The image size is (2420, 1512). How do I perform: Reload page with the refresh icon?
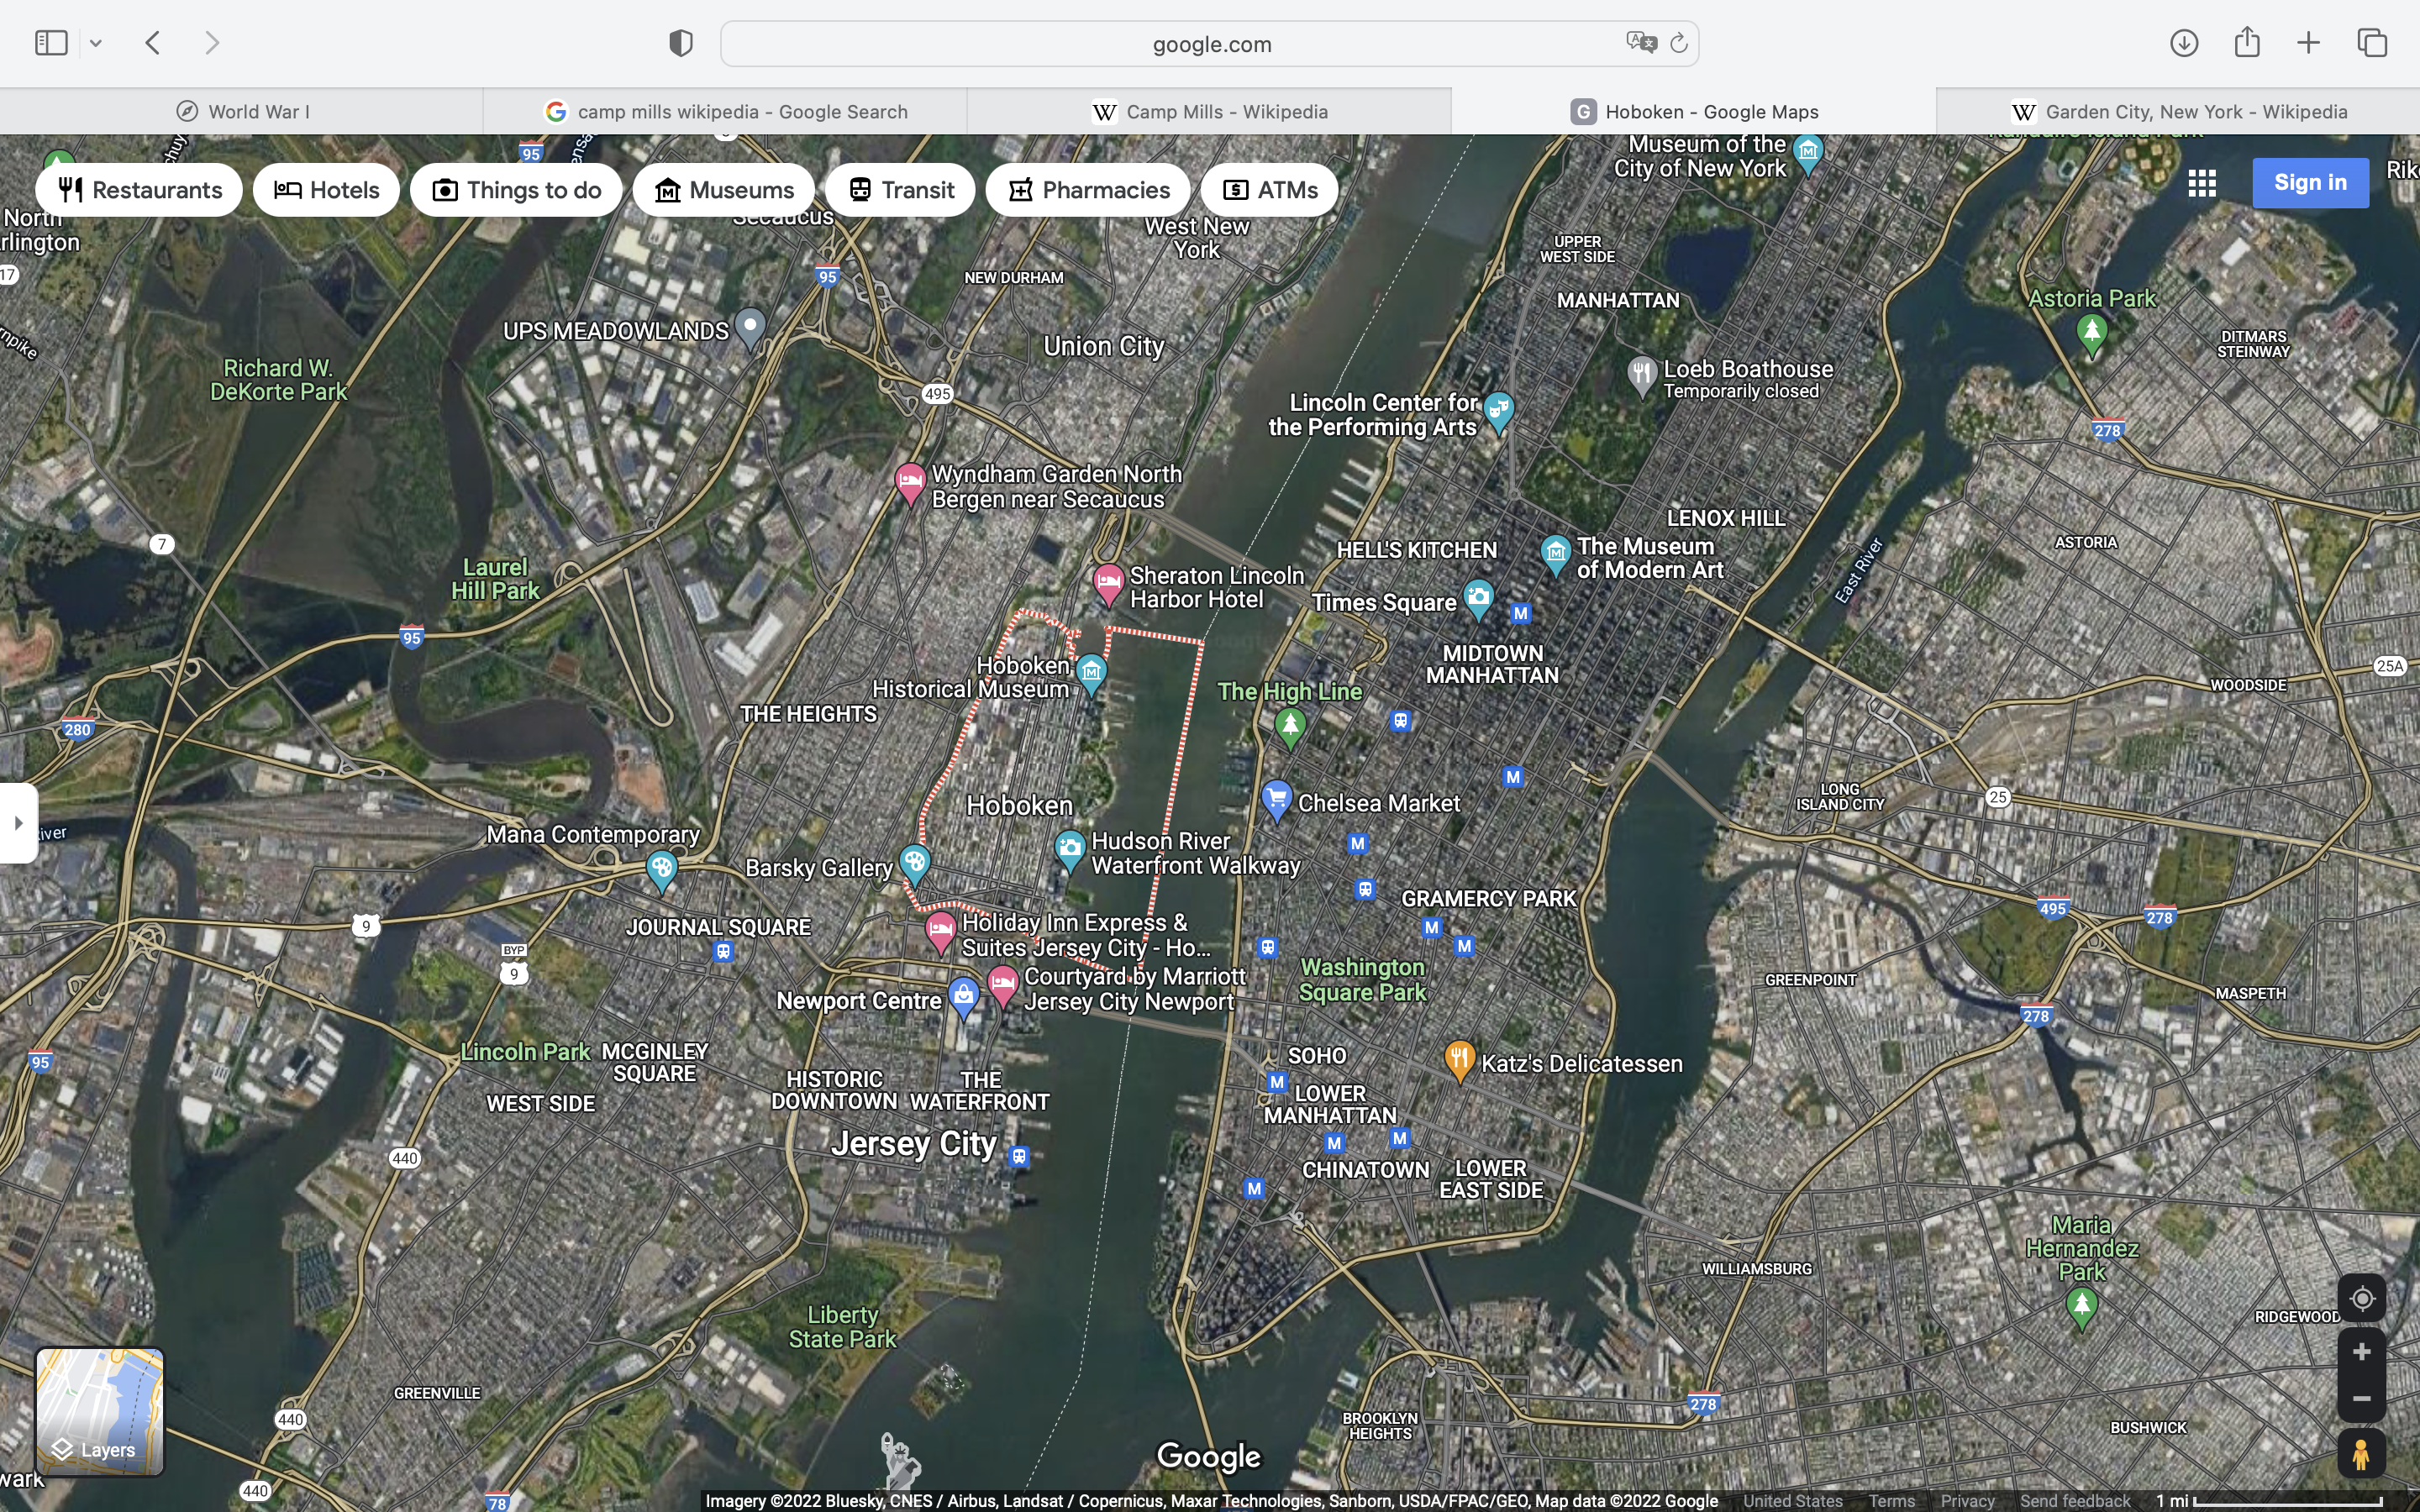click(1679, 43)
